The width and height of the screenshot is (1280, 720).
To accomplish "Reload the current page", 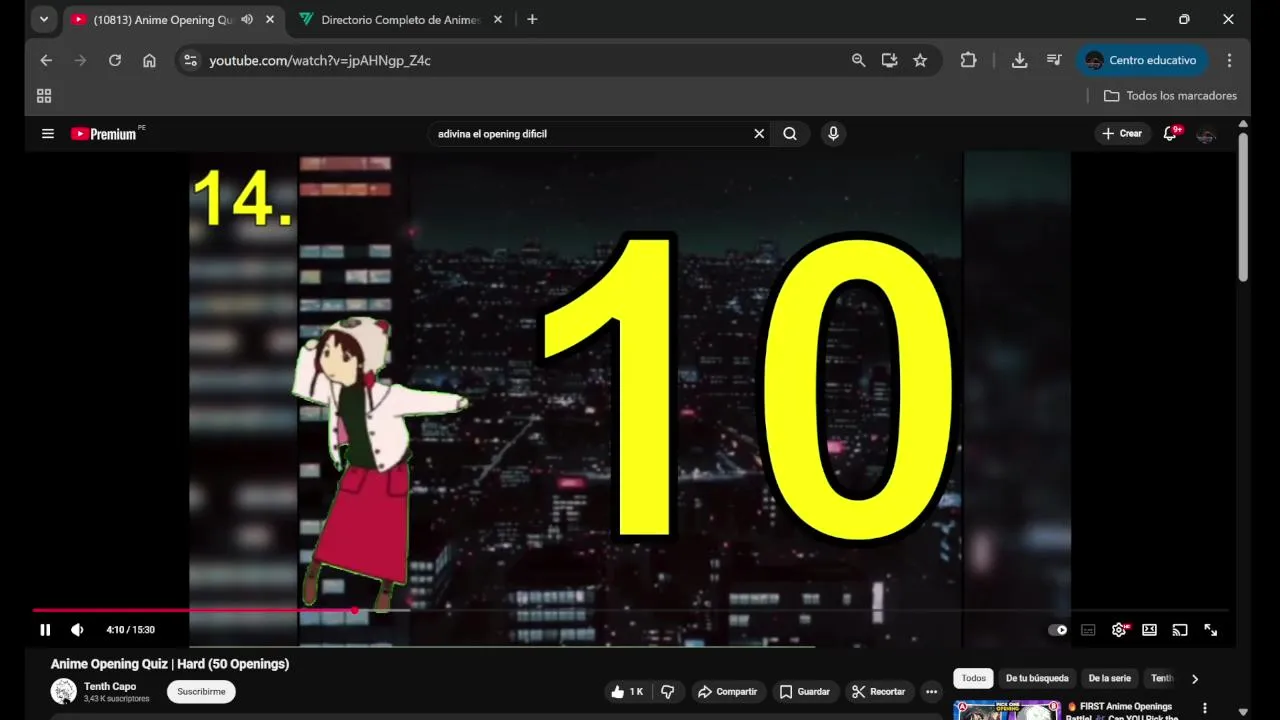I will click(x=115, y=60).
